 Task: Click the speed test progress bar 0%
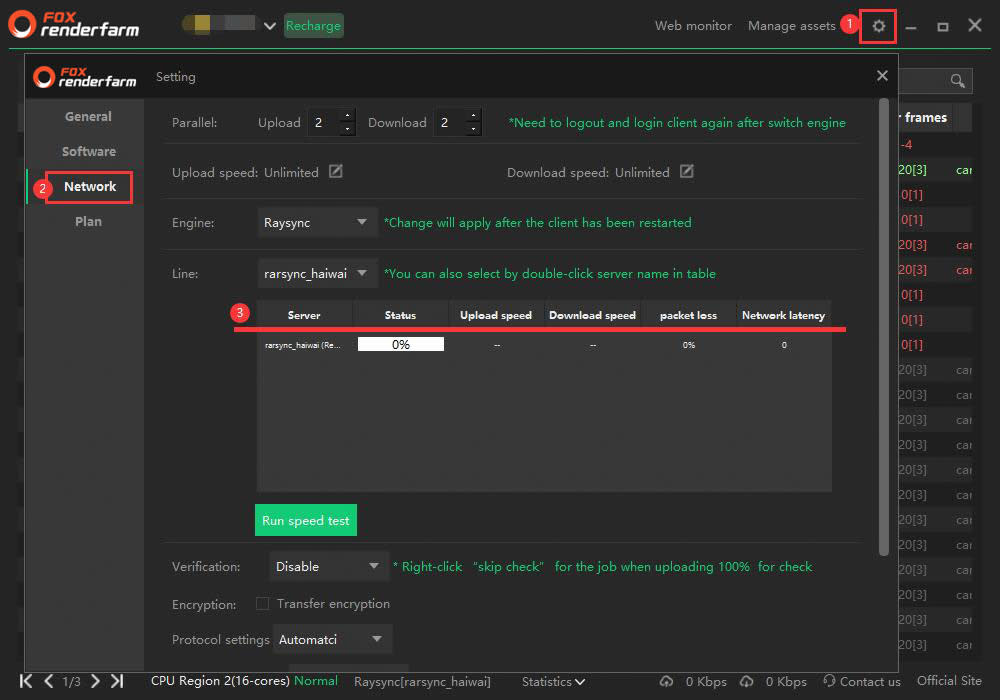[x=401, y=344]
